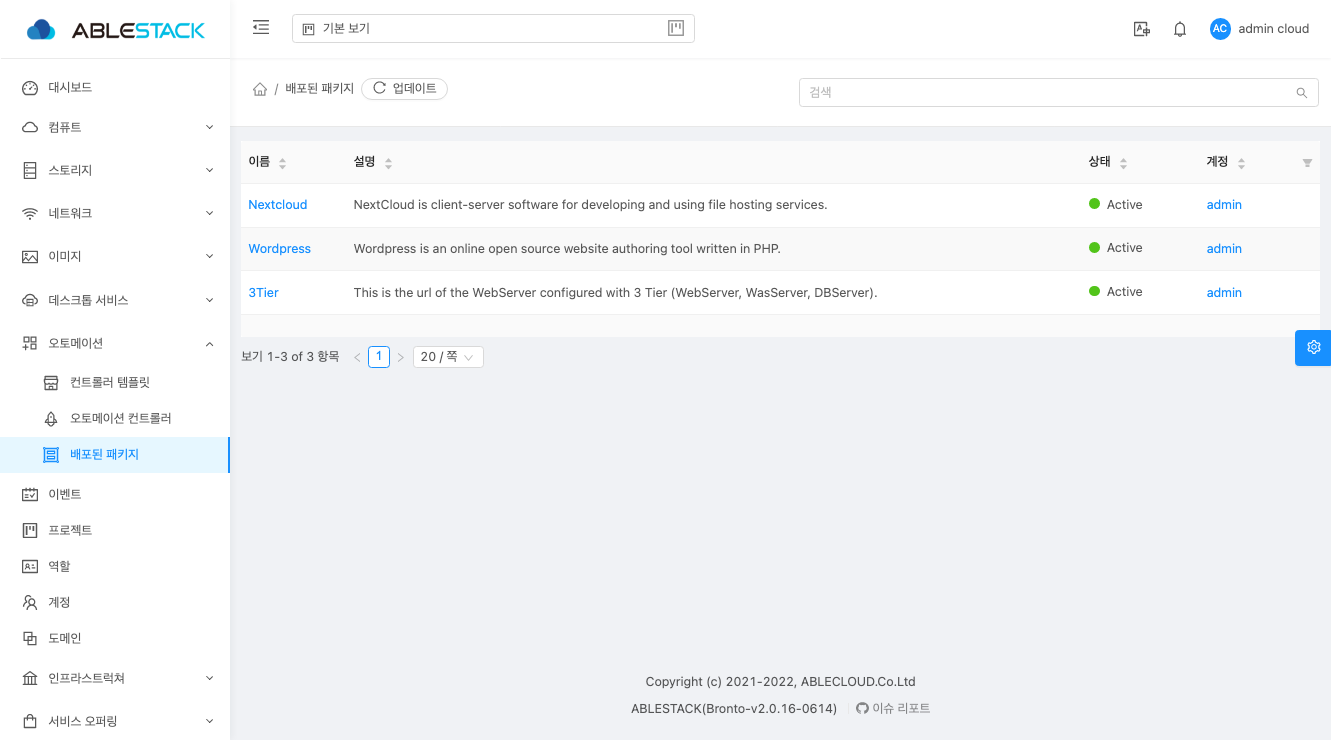This screenshot has height=740, width=1331.
Task: Click the domain blocks icon
Action: point(30,638)
